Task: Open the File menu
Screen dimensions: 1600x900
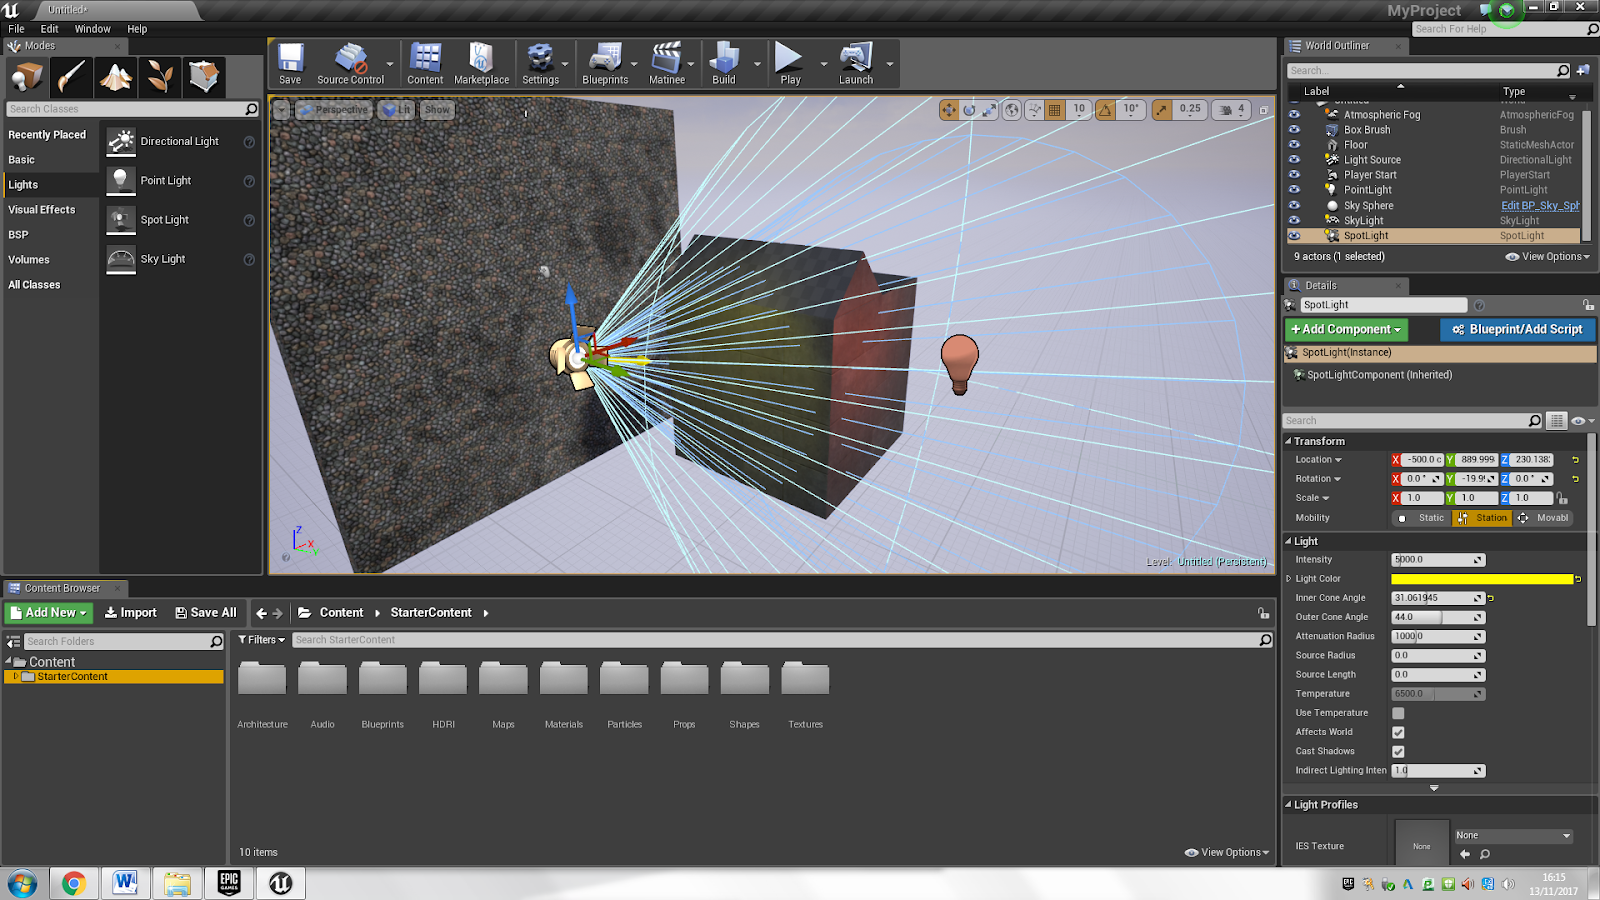Action: [16, 29]
